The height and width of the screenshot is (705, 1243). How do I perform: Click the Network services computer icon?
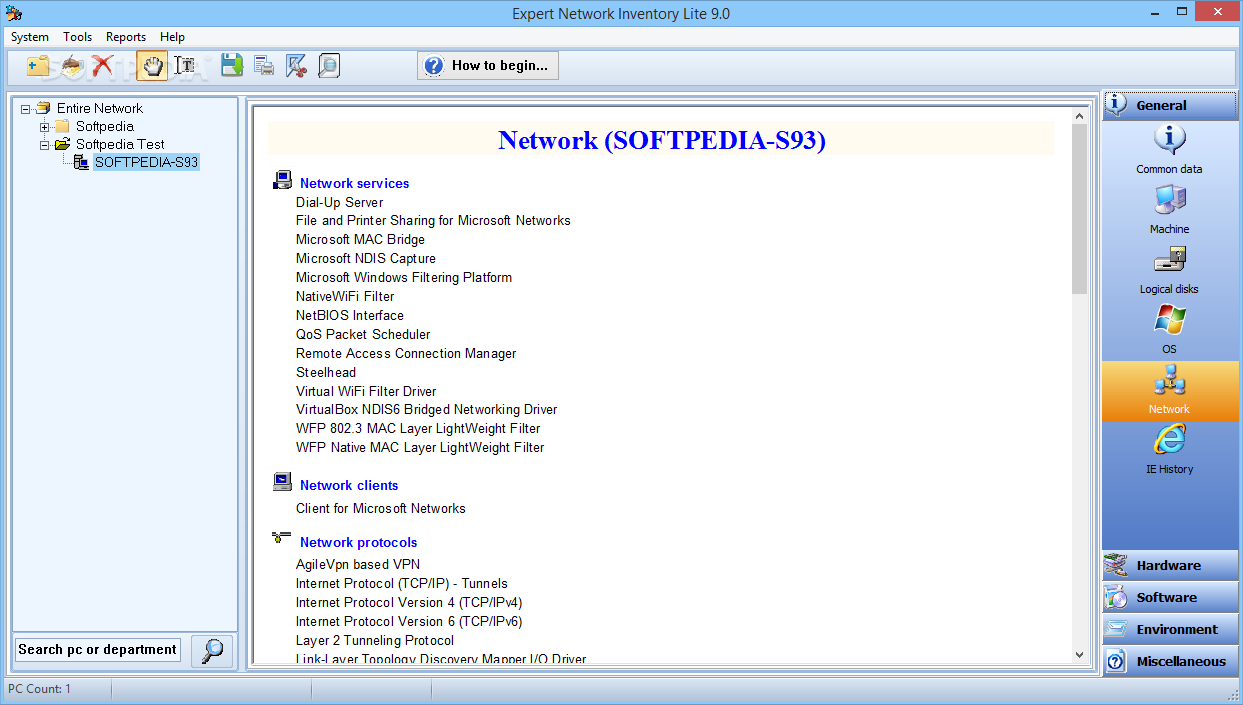(282, 181)
